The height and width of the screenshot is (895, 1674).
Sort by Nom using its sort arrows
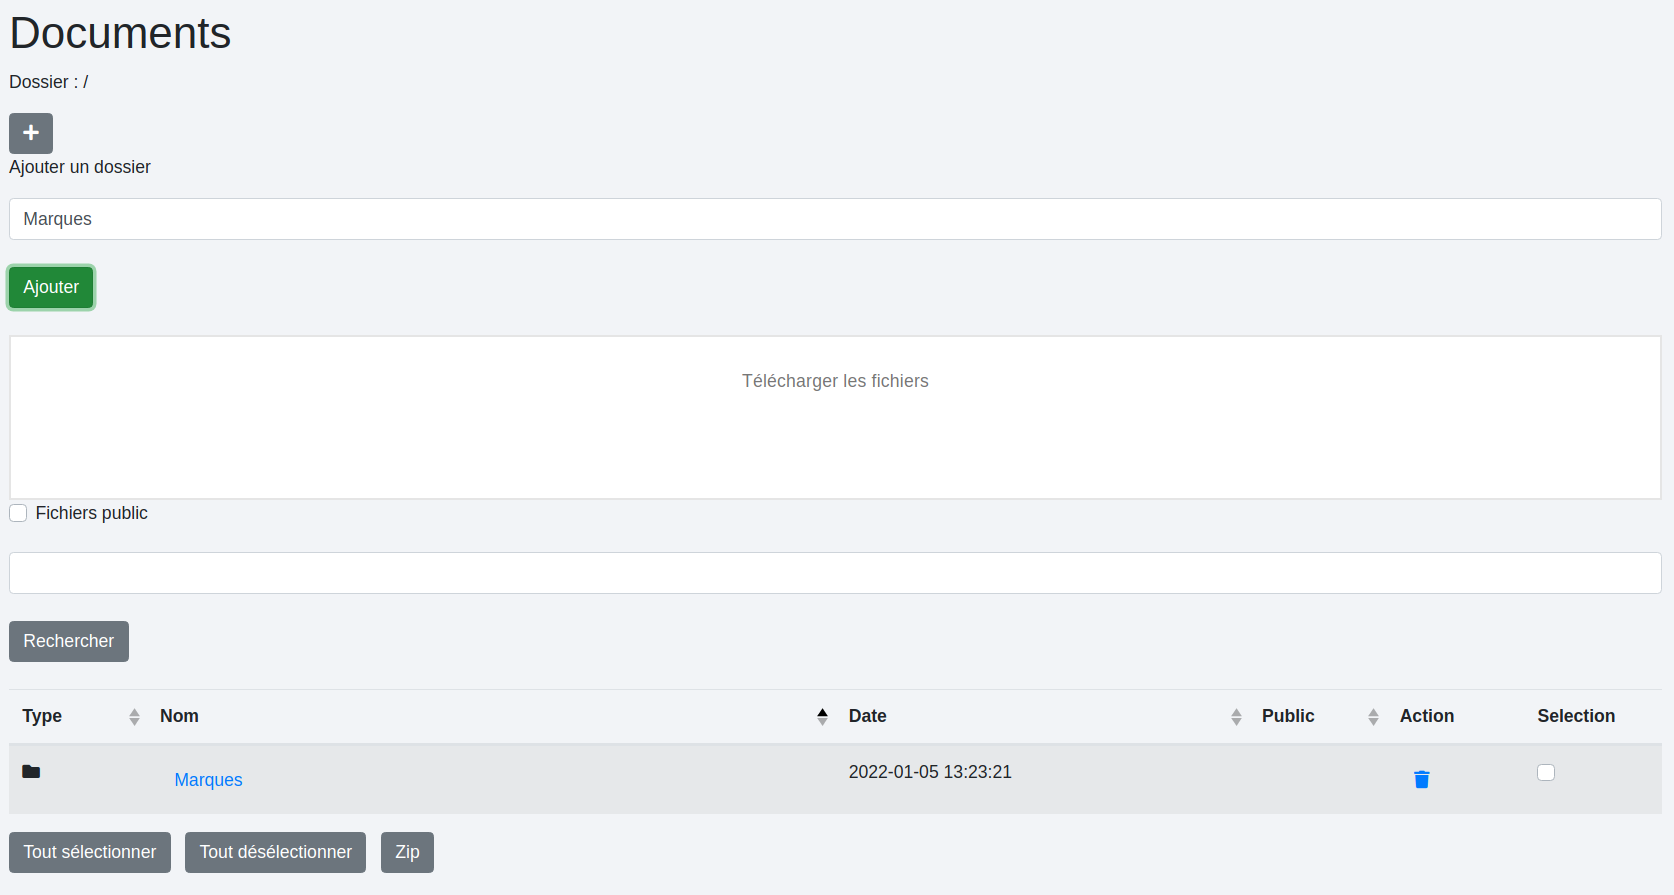(x=822, y=717)
